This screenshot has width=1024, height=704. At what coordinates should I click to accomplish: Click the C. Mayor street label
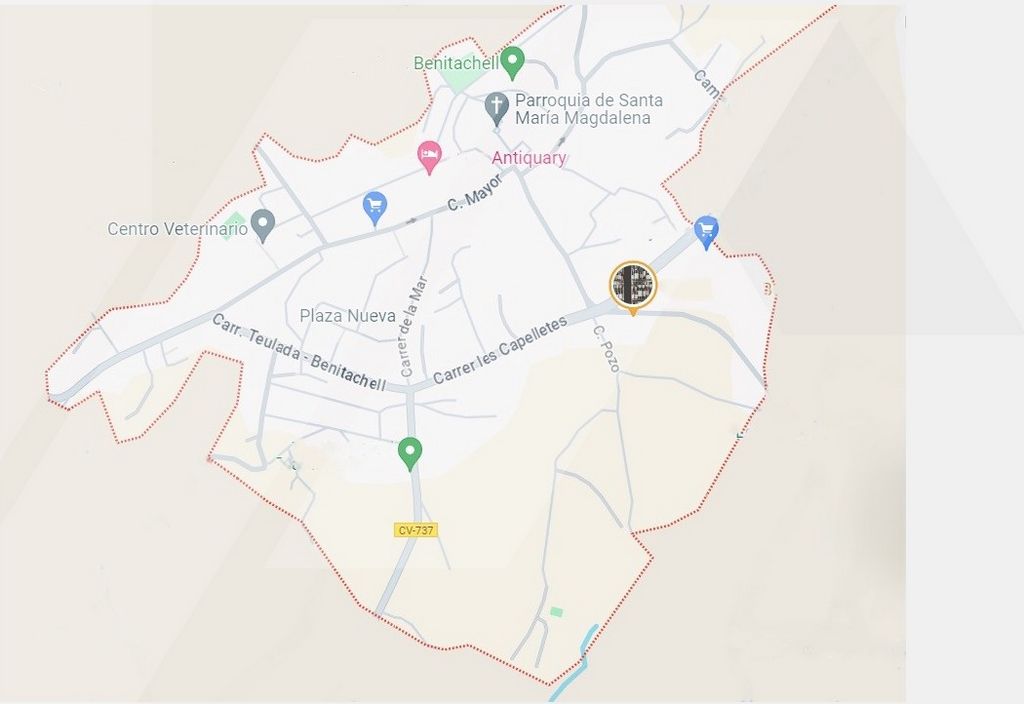[x=475, y=192]
